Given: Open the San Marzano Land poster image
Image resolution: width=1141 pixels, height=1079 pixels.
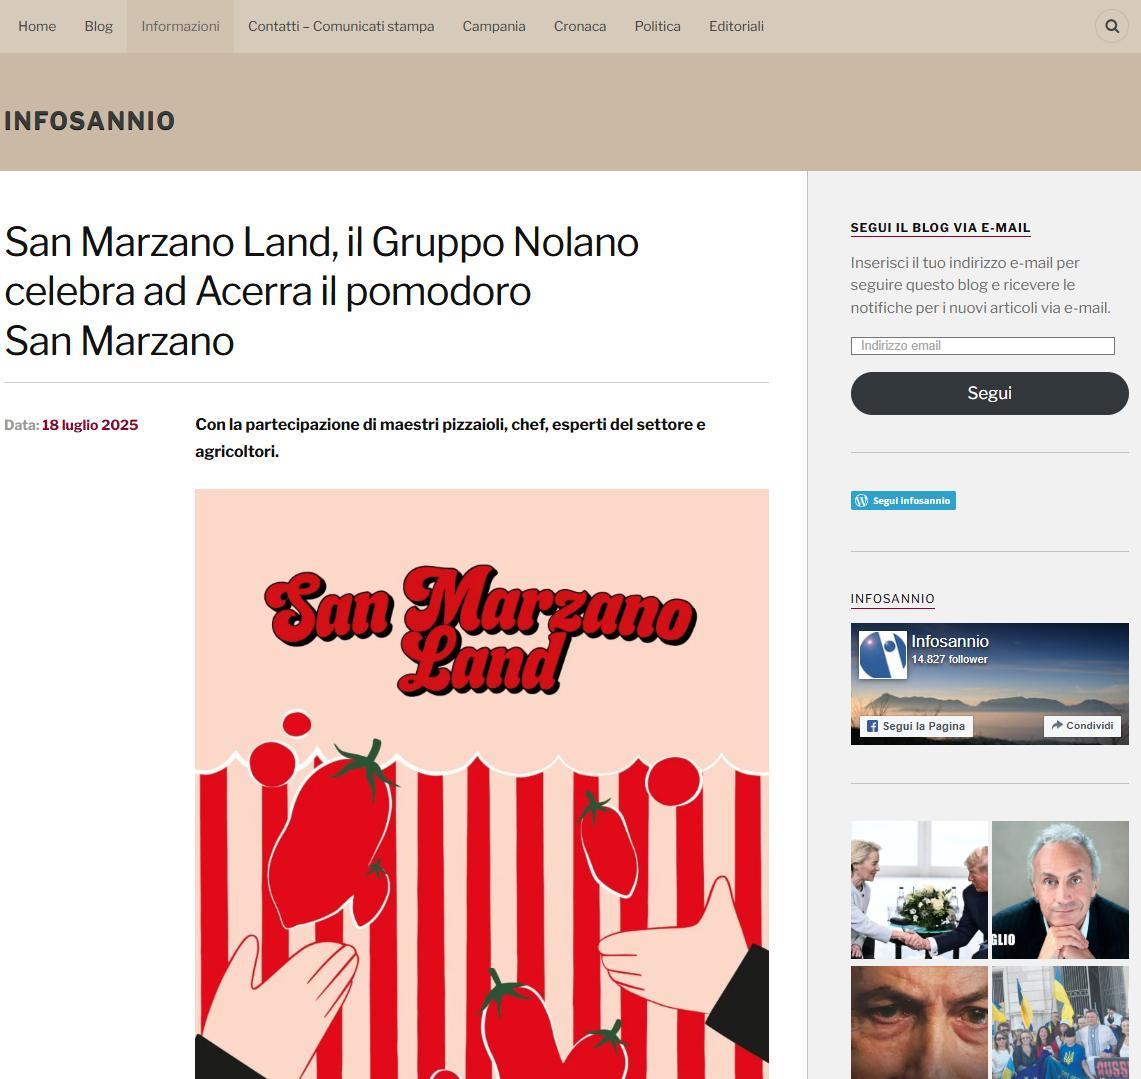Looking at the screenshot, I should (482, 784).
